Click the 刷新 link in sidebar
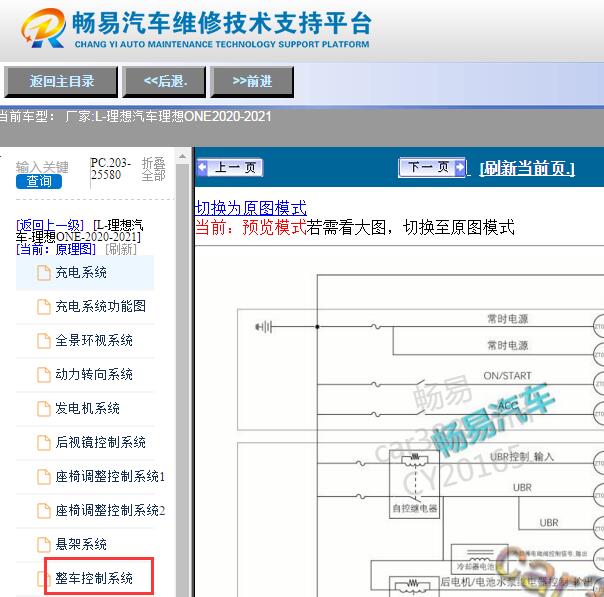The image size is (604, 597). (x=121, y=249)
